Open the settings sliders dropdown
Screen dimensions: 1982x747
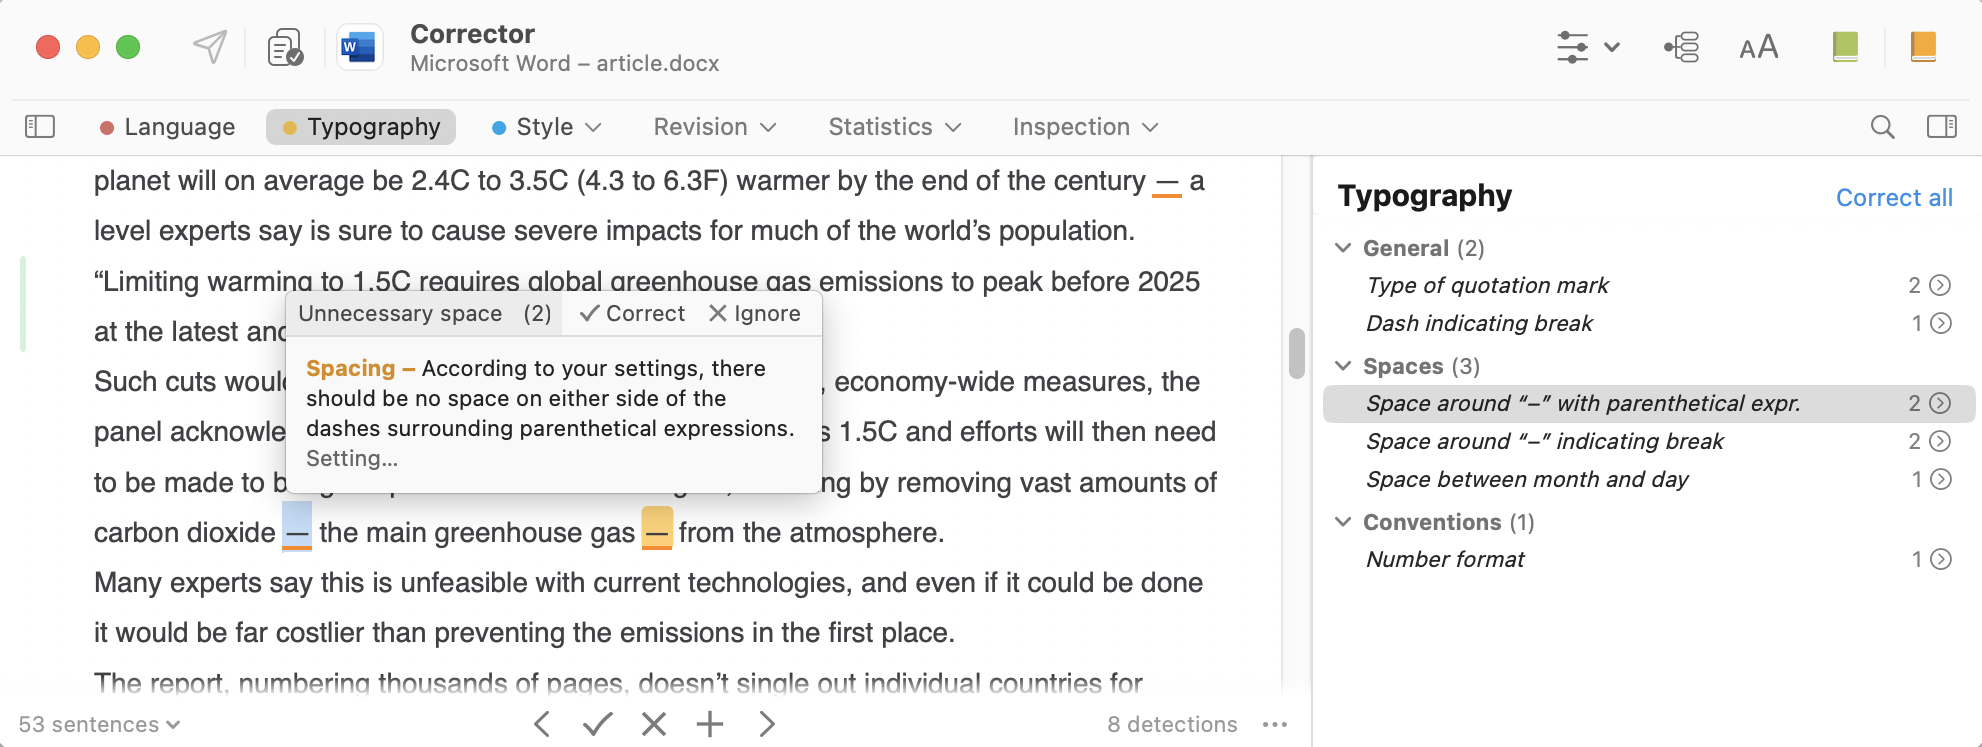(1587, 47)
